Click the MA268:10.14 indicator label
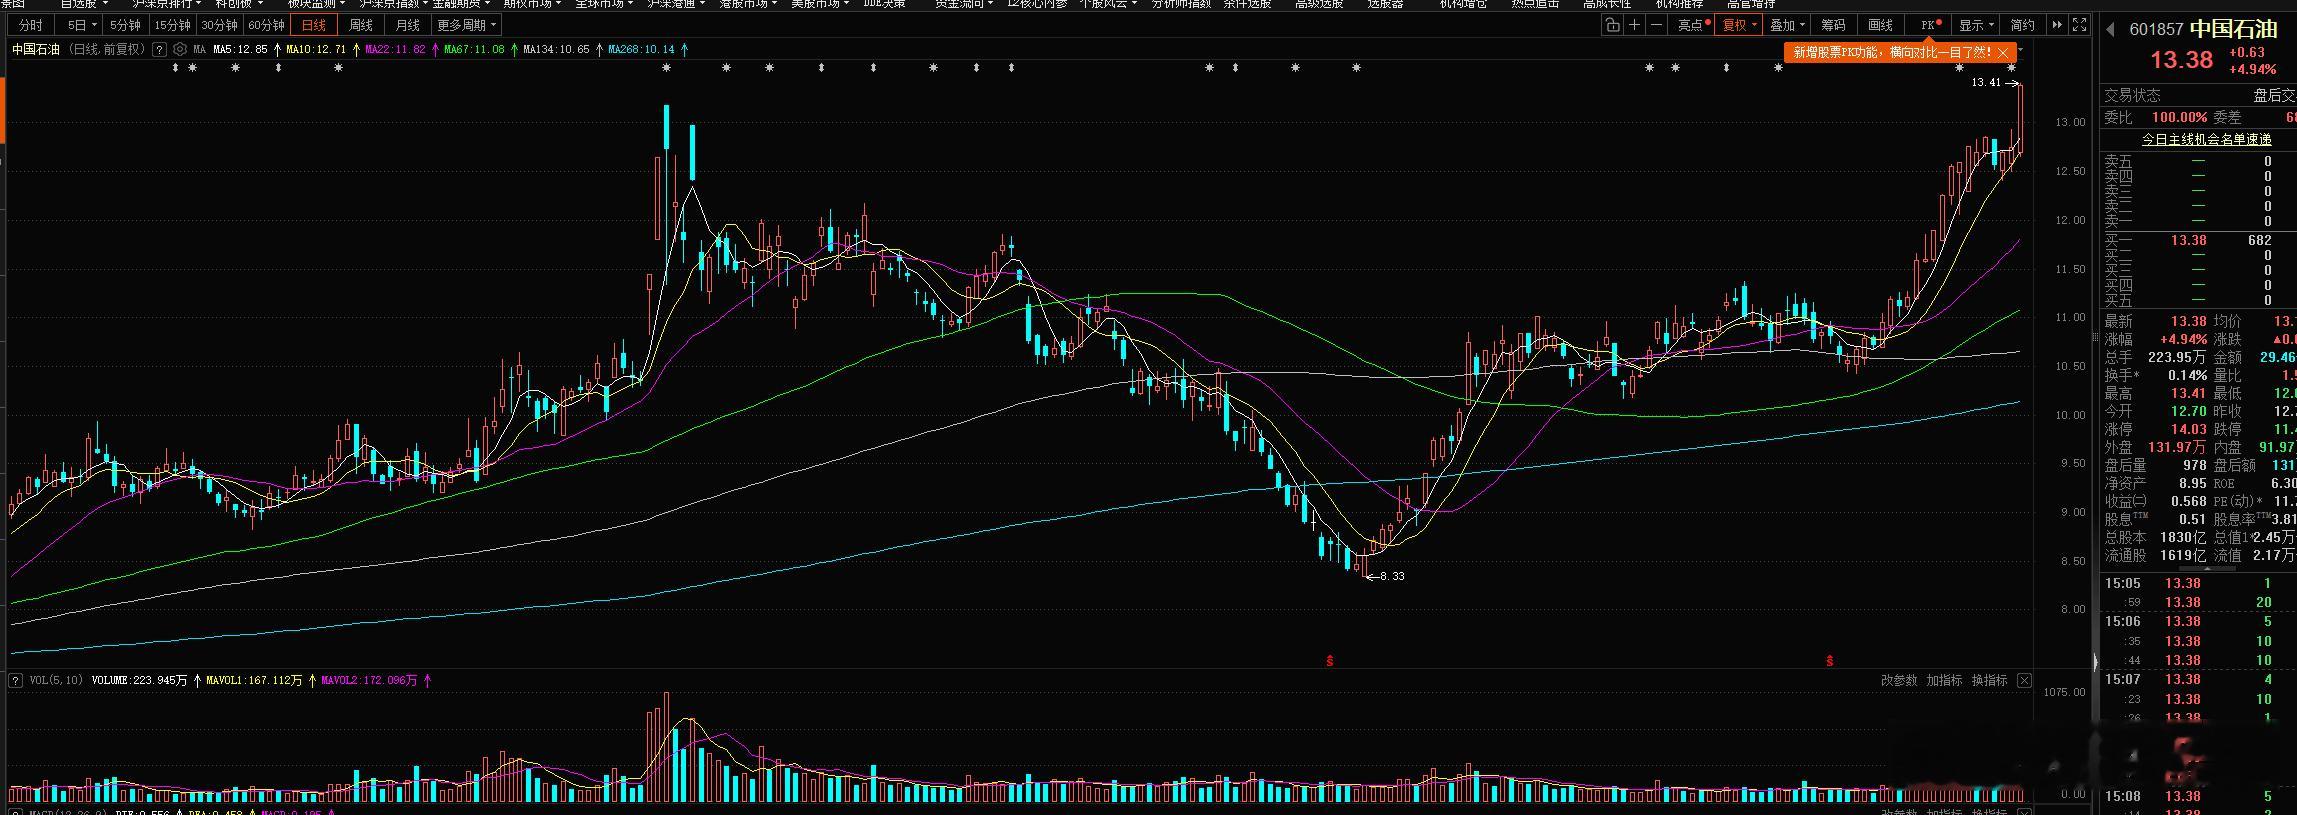 641,49
